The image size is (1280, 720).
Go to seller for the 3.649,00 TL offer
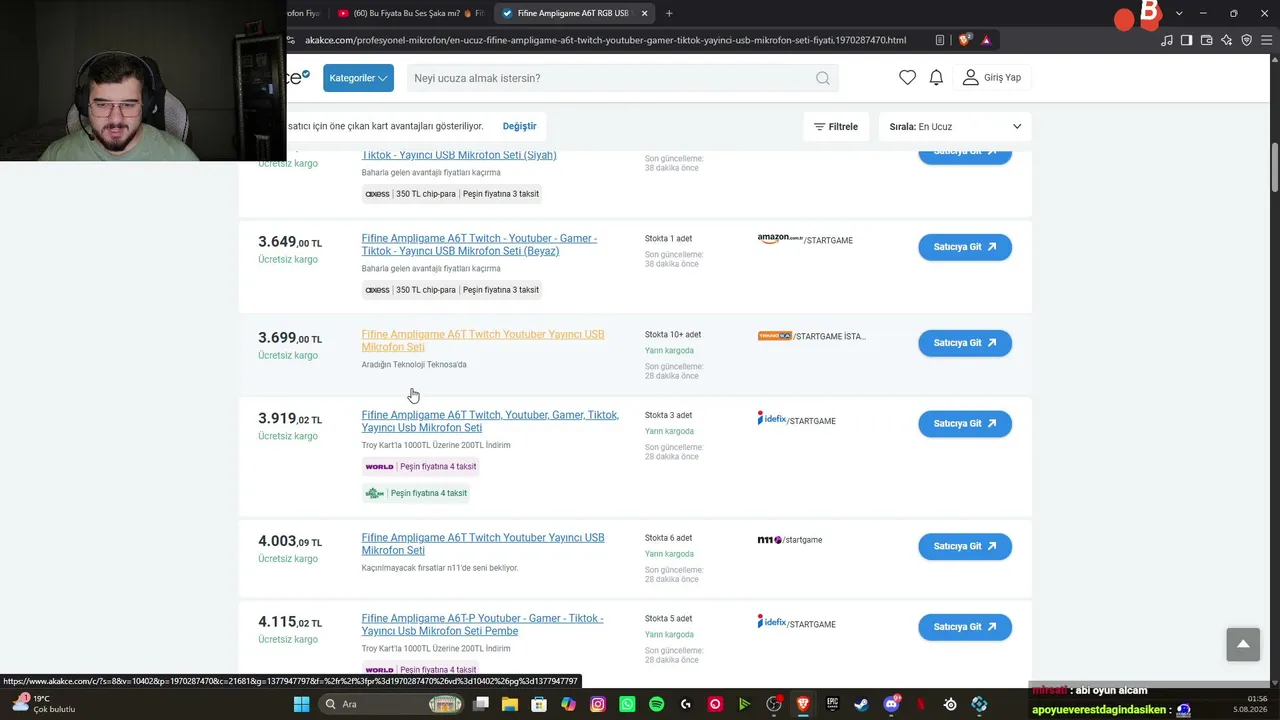(x=965, y=247)
